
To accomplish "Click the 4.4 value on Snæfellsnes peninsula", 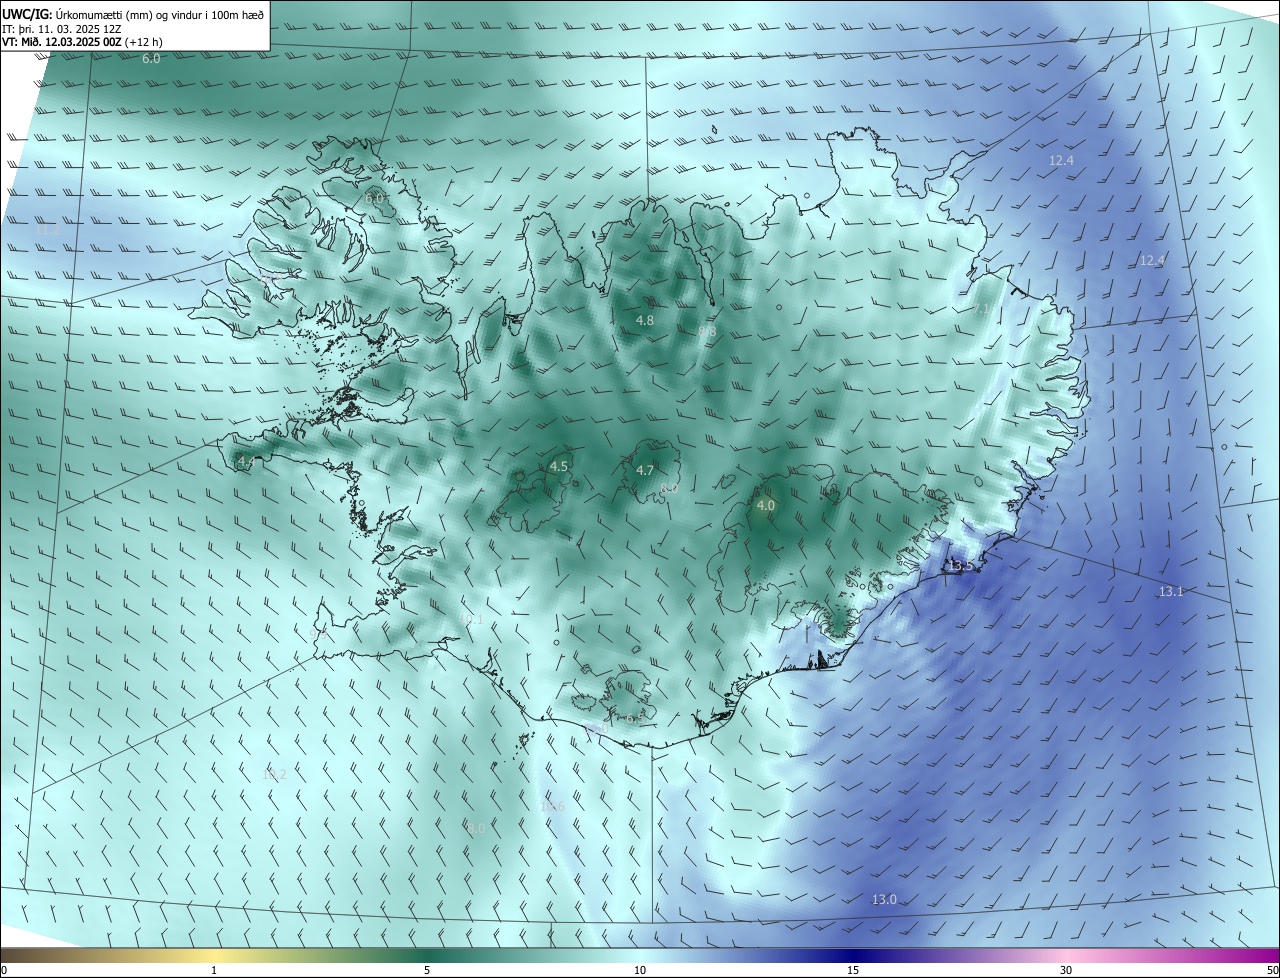I will point(245,462).
